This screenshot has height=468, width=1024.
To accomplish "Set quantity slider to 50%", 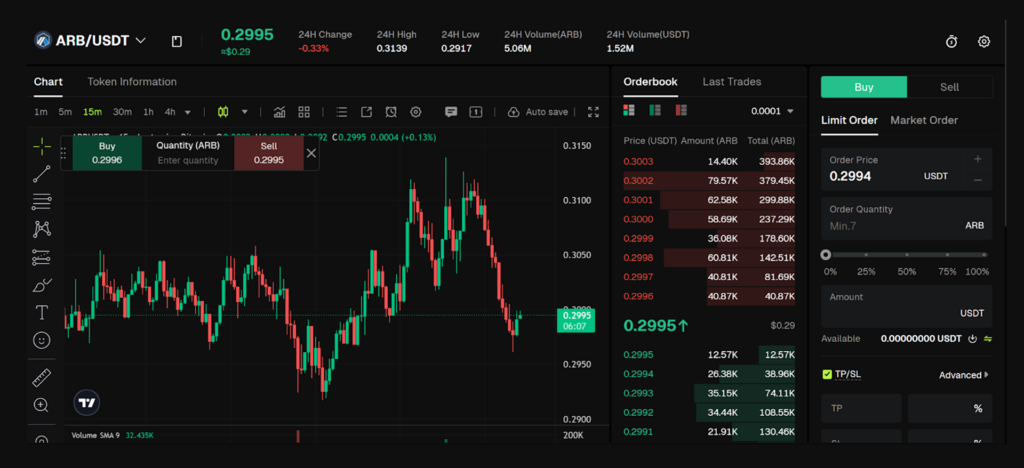I will pyautogui.click(x=906, y=255).
